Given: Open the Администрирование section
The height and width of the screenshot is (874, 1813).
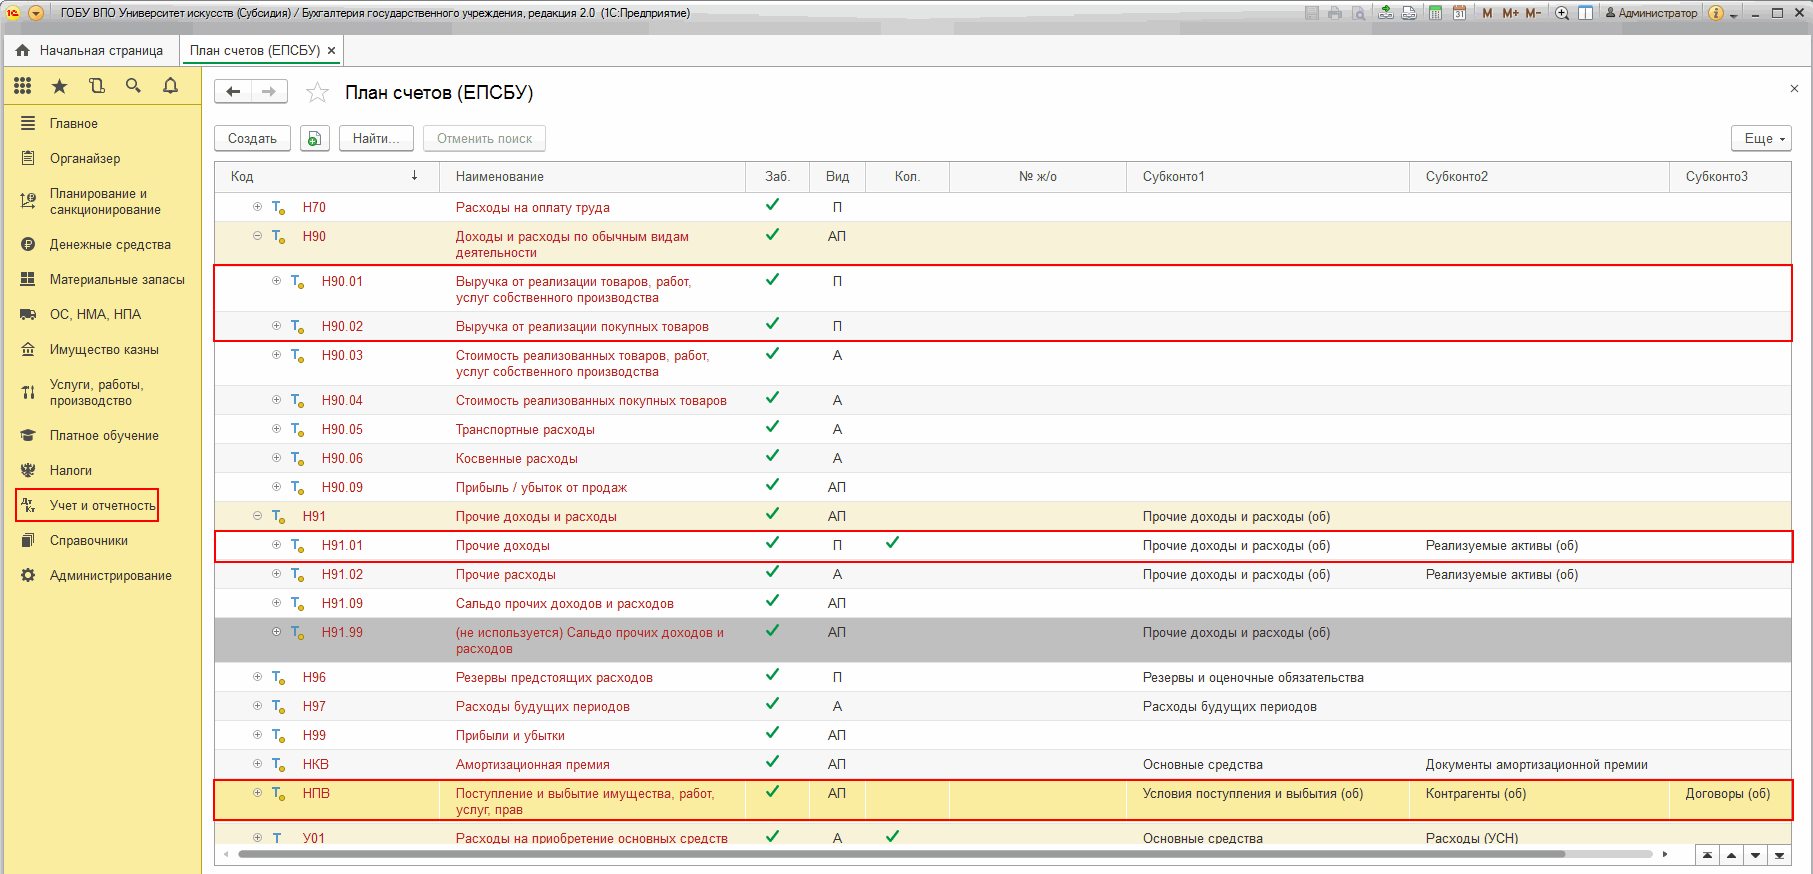Looking at the screenshot, I should (x=111, y=576).
